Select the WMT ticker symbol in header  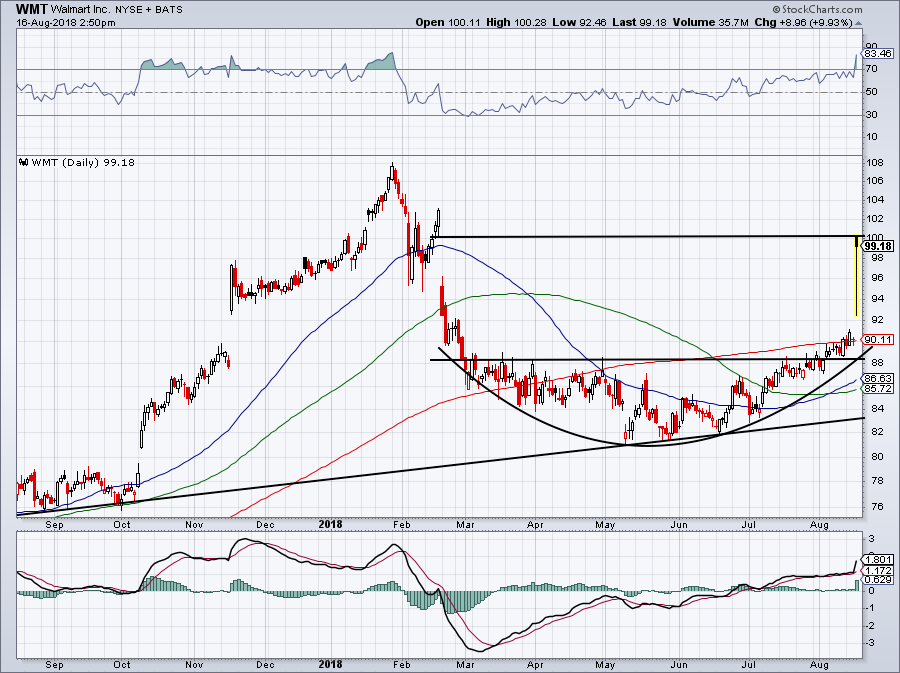(x=32, y=9)
